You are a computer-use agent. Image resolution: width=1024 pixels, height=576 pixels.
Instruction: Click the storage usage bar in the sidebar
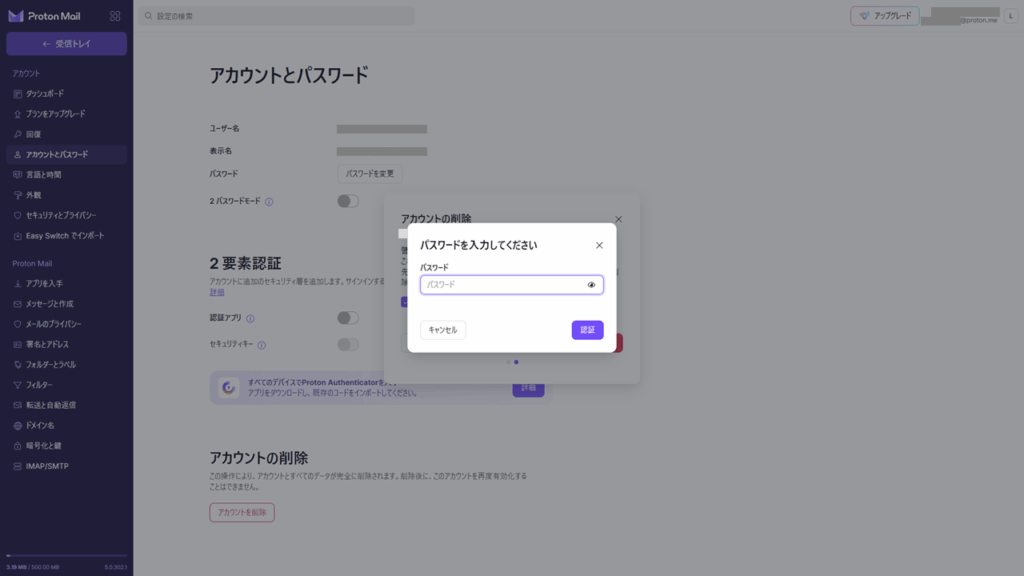pyautogui.click(x=66, y=555)
